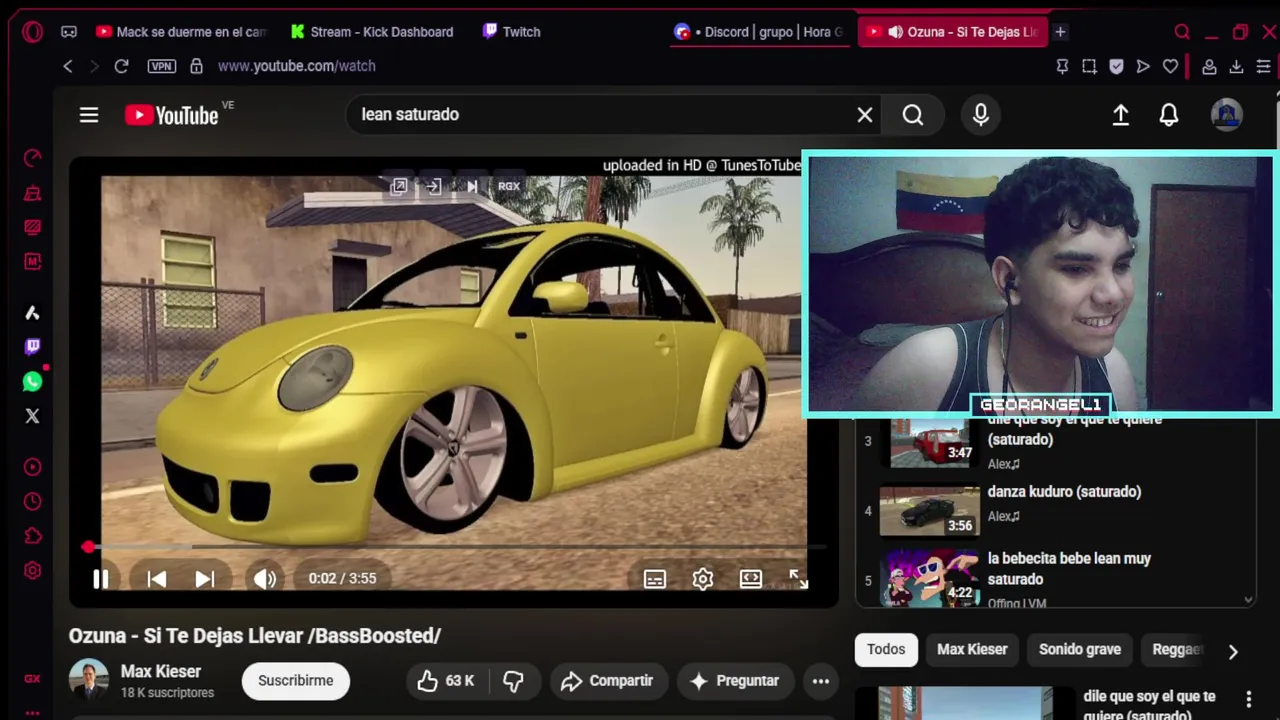
Task: Take a page snapshot with the capture icon
Action: click(1089, 66)
